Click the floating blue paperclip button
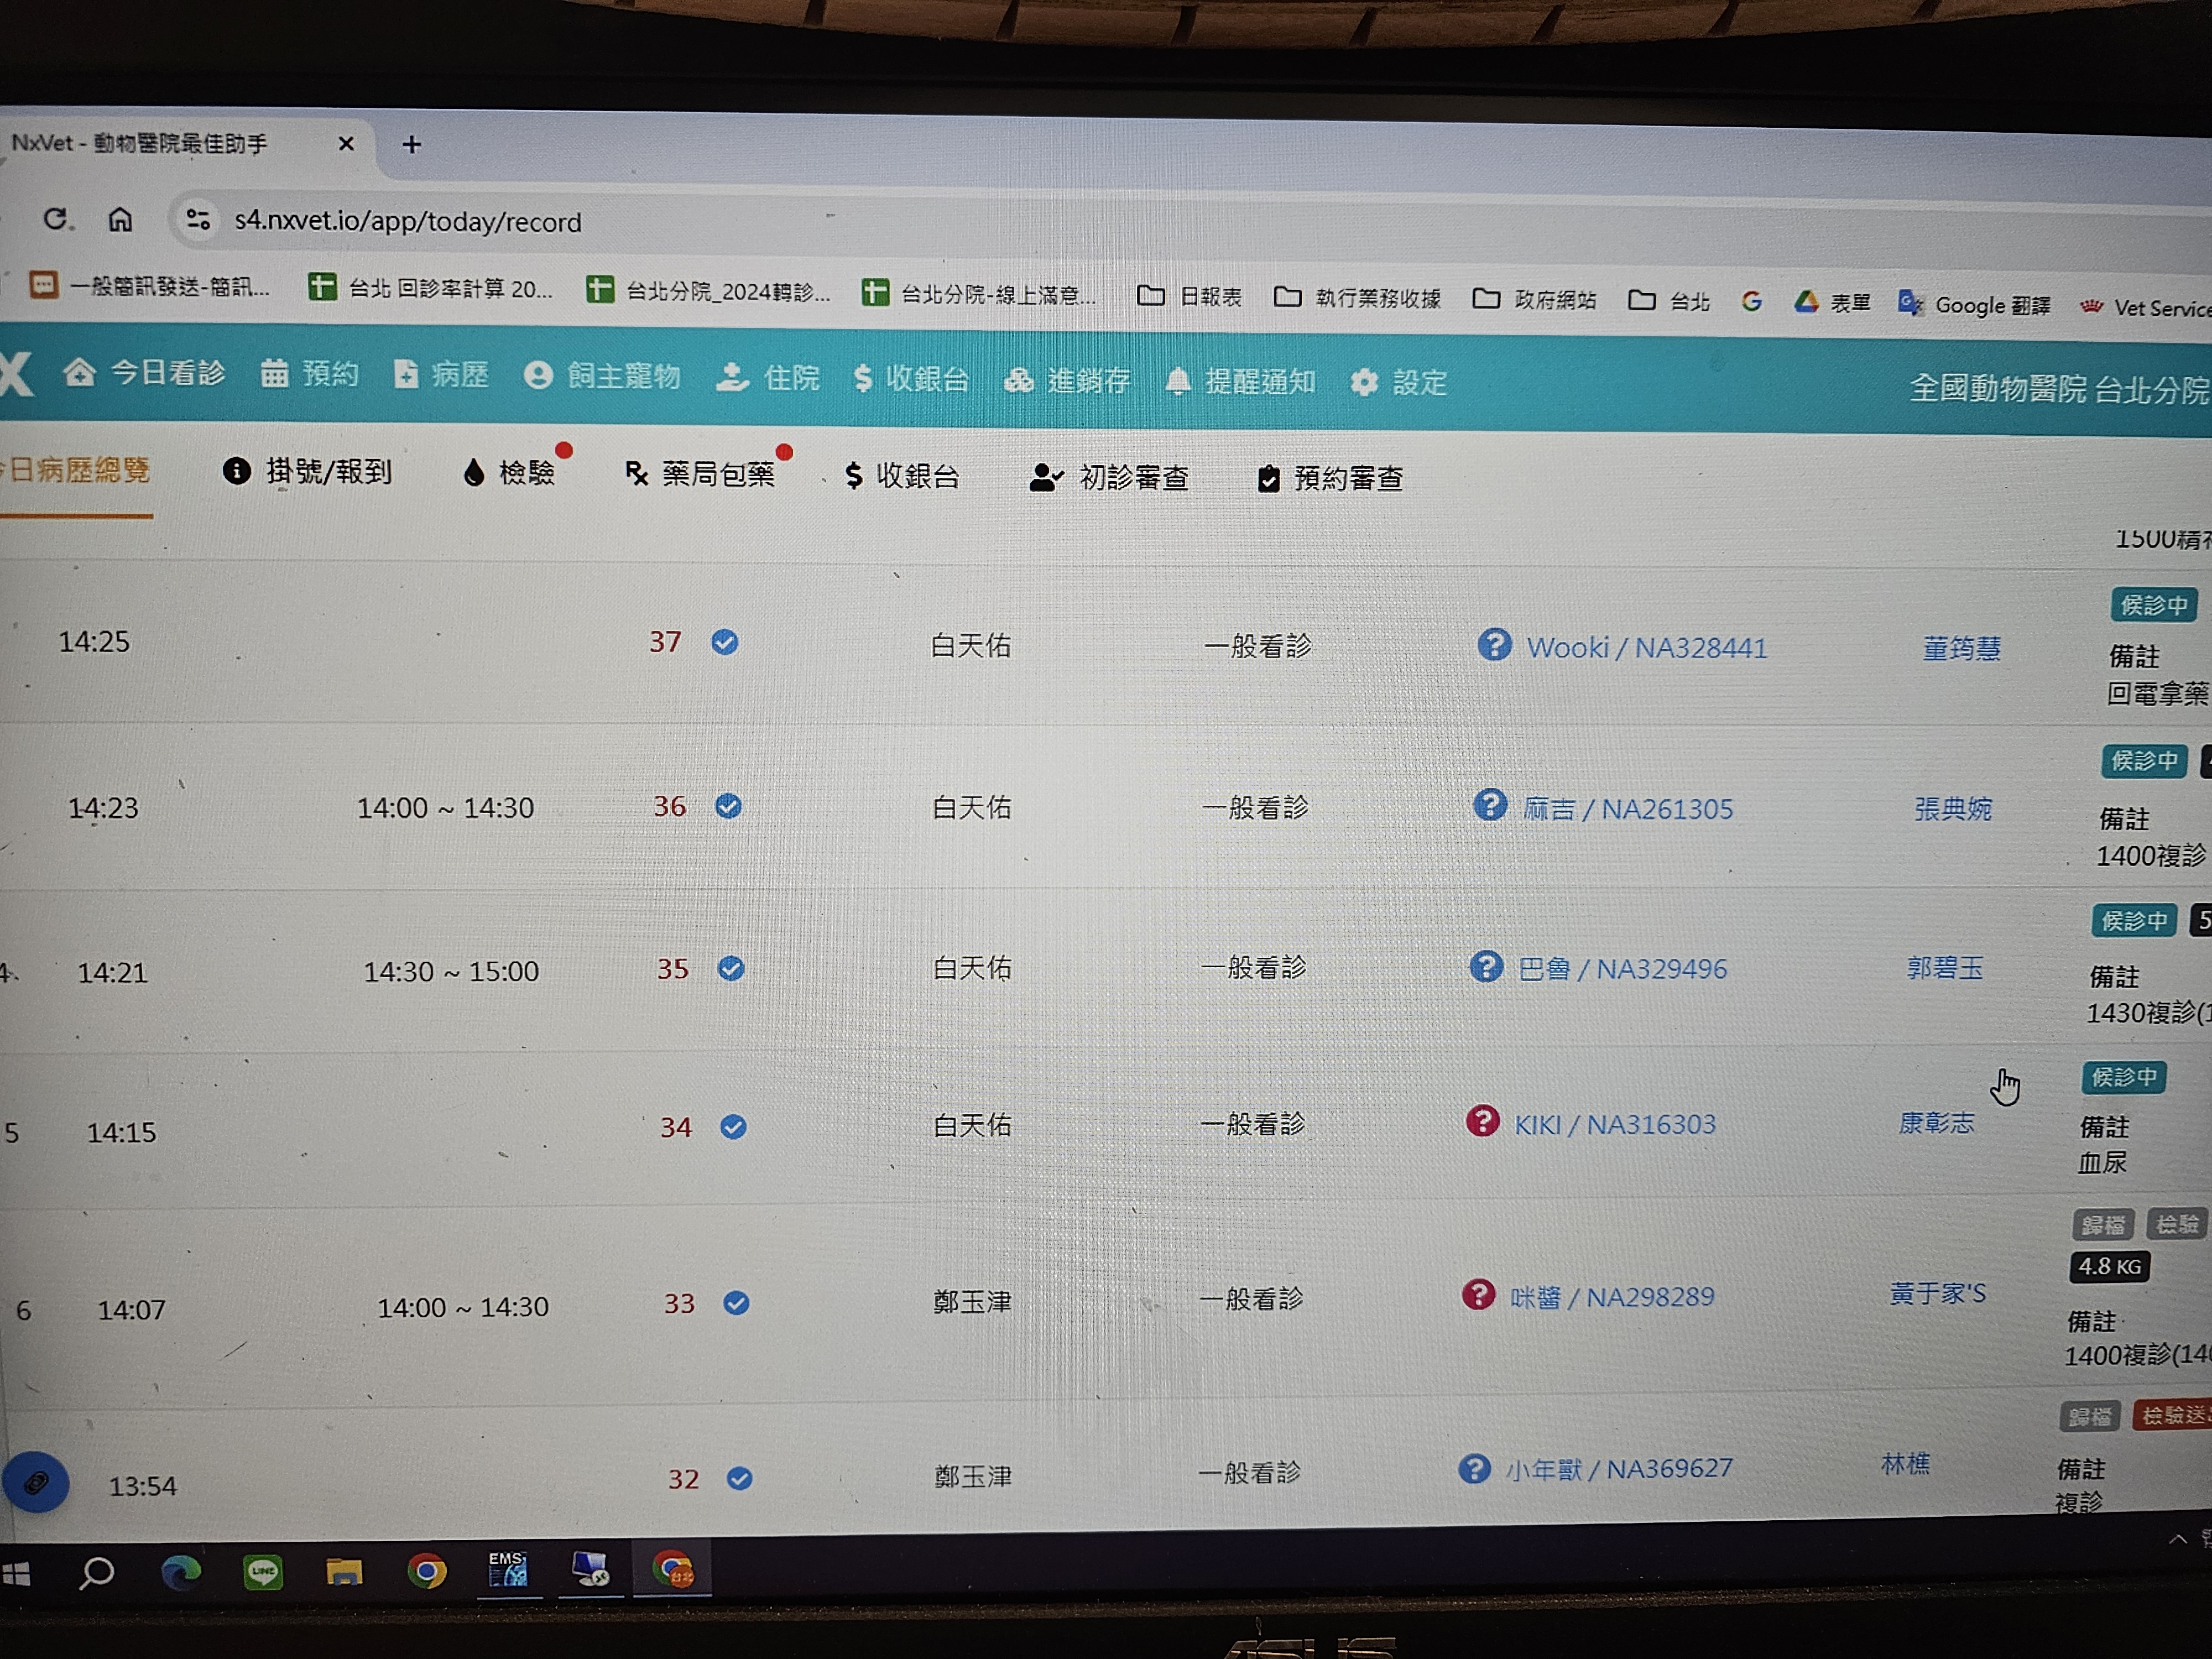This screenshot has height=1659, width=2212. click(x=36, y=1481)
